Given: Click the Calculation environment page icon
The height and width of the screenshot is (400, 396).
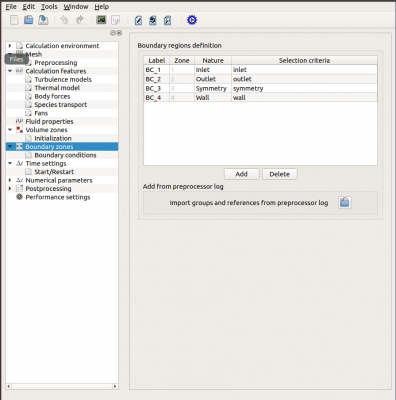Looking at the screenshot, I should coord(20,46).
